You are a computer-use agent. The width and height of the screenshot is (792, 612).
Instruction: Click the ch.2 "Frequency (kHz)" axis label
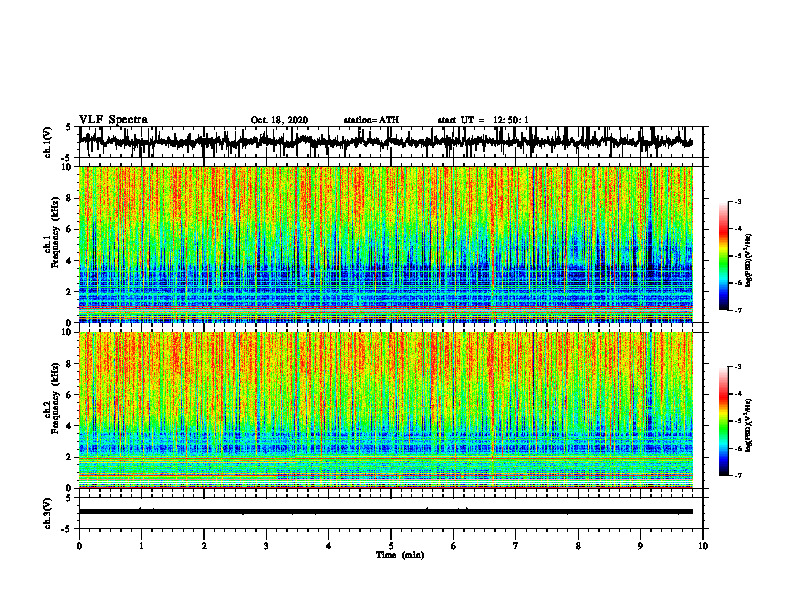(55, 398)
